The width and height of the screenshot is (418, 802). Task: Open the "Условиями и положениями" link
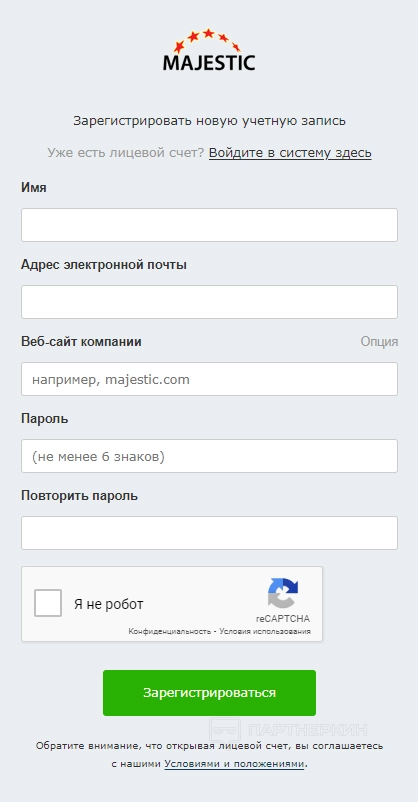click(x=234, y=764)
